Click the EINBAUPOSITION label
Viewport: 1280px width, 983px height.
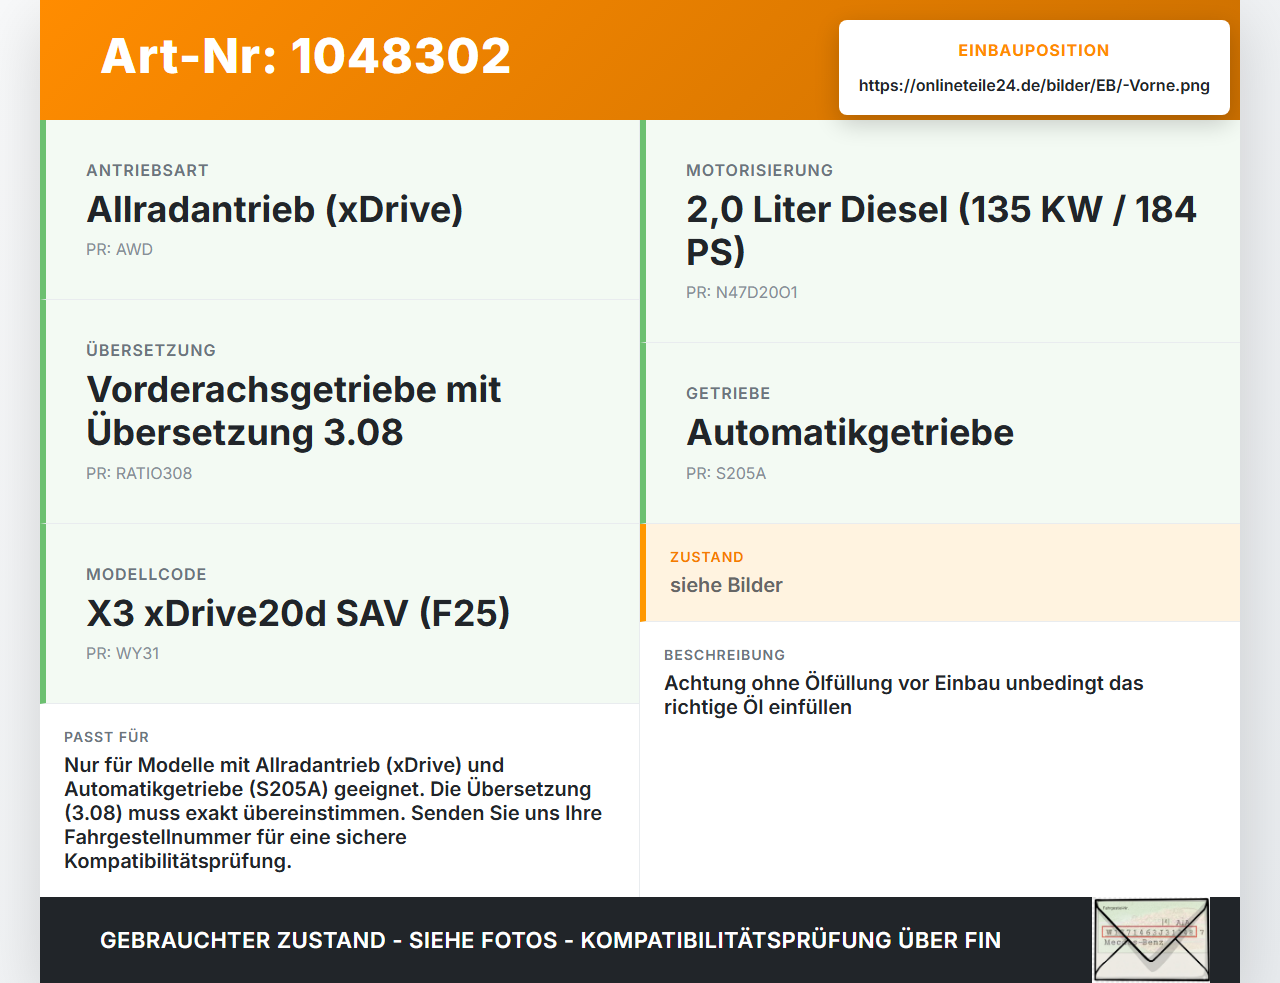click(x=1034, y=50)
